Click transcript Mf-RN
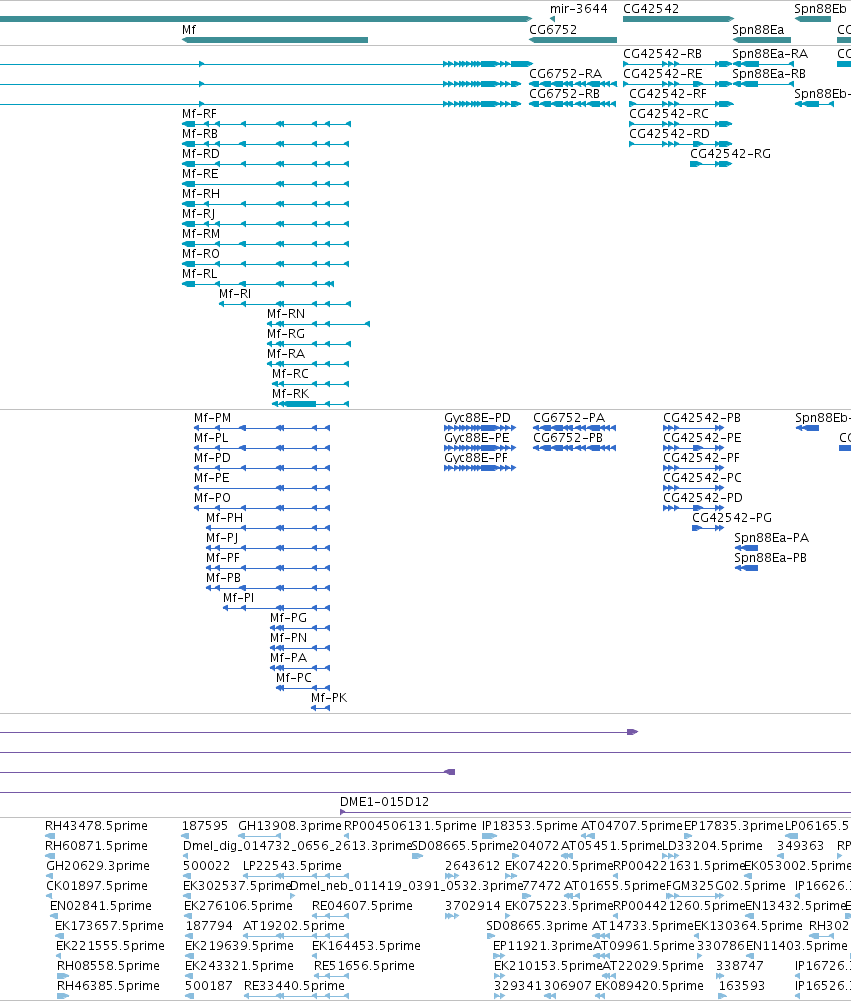The width and height of the screenshot is (851, 1001). (x=286, y=314)
